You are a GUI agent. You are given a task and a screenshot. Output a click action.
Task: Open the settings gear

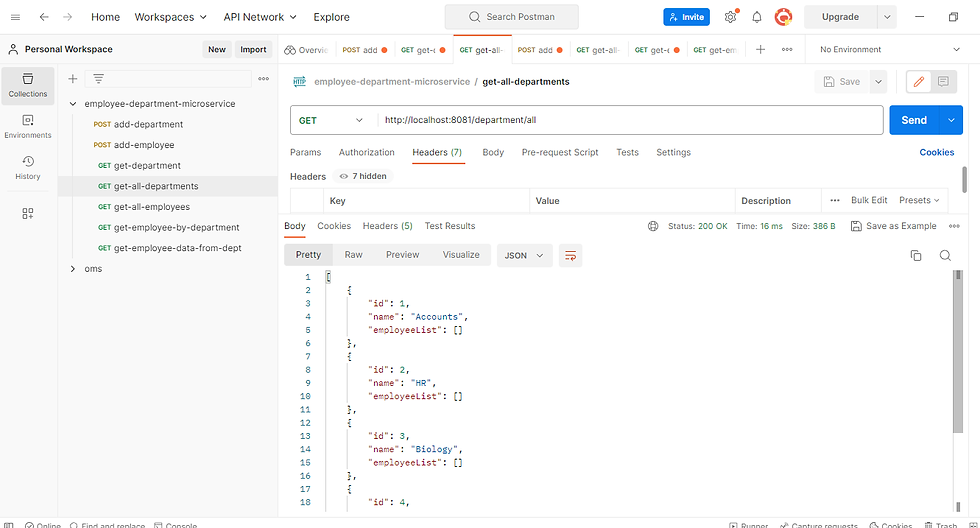(x=730, y=17)
